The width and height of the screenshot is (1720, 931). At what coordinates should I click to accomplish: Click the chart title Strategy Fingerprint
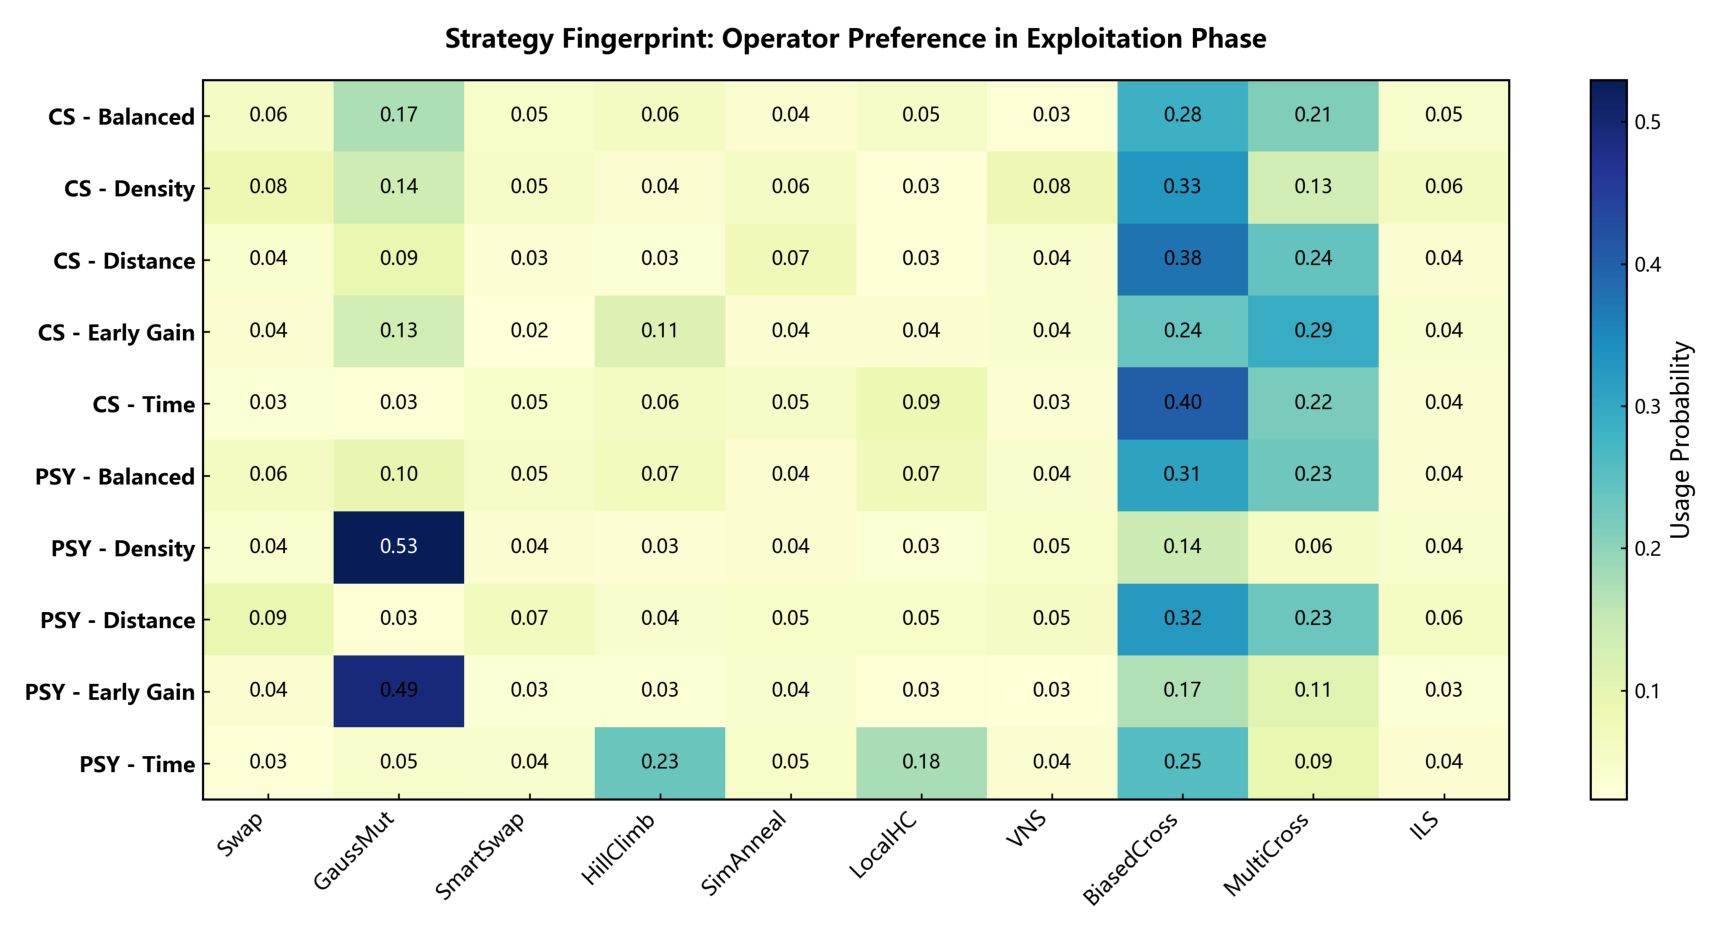point(855,39)
